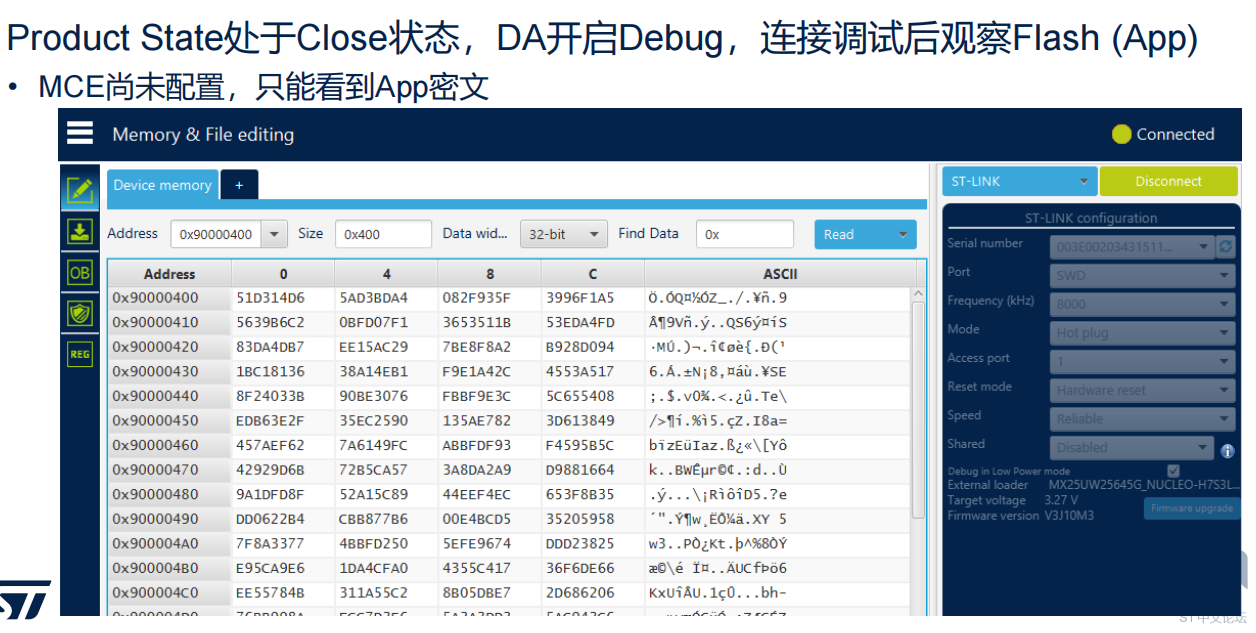Viewport: 1256px width, 633px height.
Task: Click the Firmware version V3J10M3 text
Action: click(x=1071, y=516)
